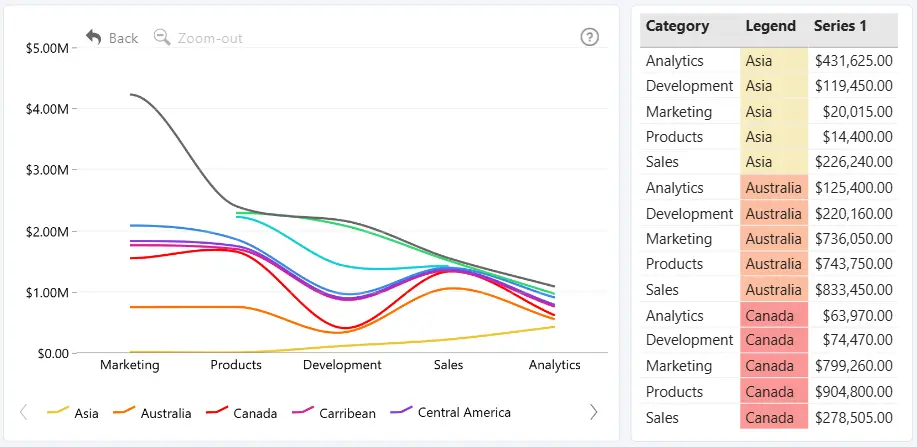Click Asia legend cell in Analytics row
This screenshot has width=917, height=447.
click(x=774, y=61)
